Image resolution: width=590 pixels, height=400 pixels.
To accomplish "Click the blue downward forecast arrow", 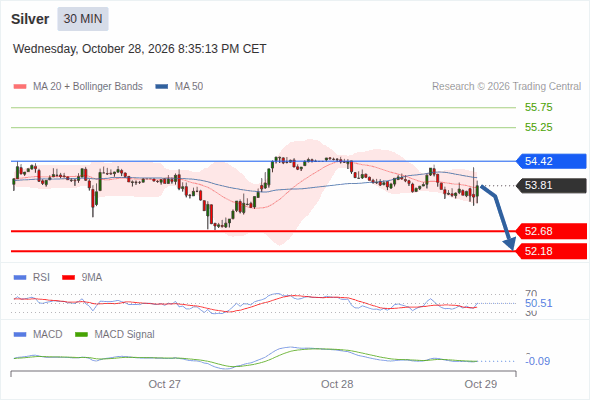I will click(x=499, y=217).
